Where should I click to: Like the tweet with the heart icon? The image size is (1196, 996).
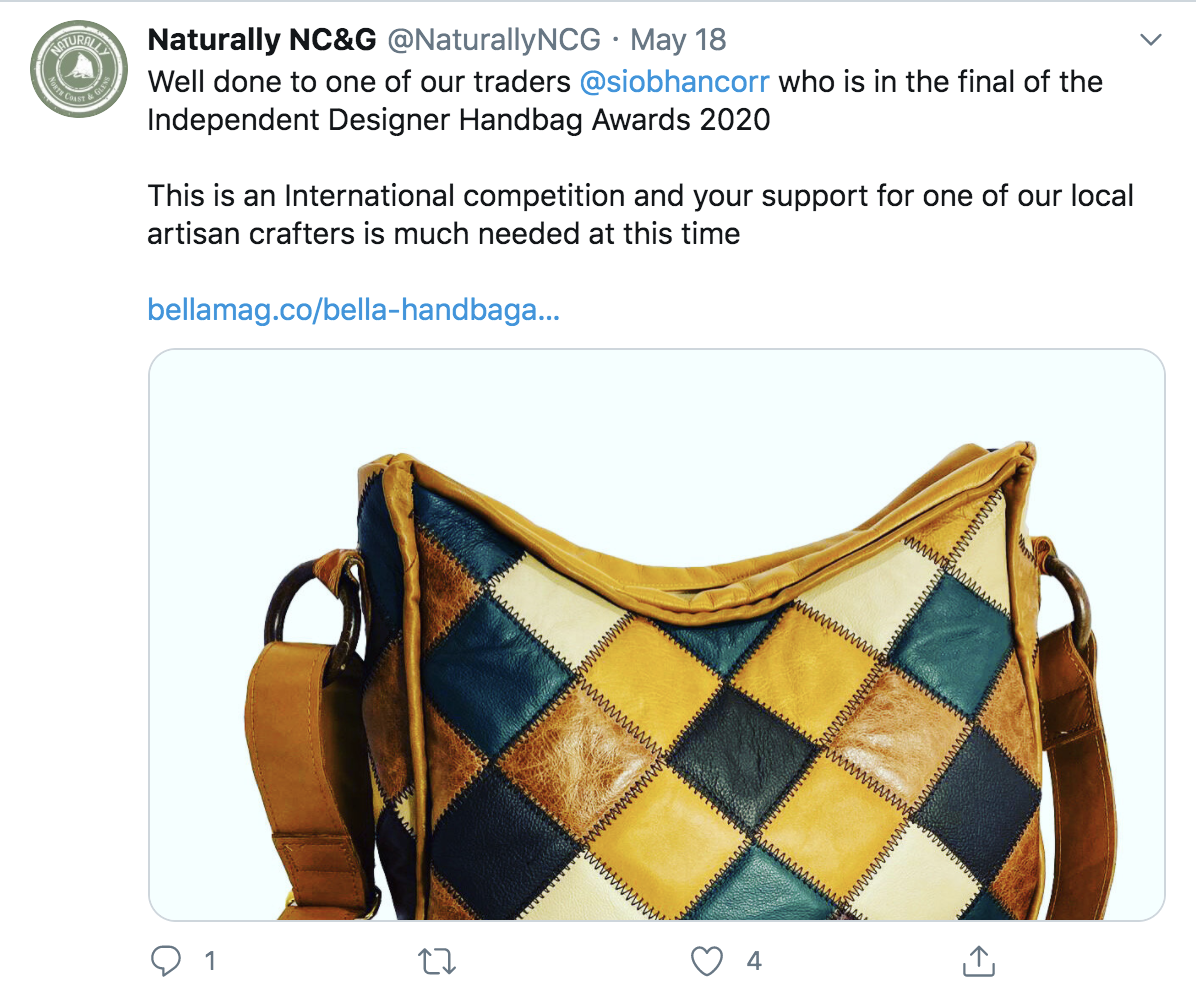coord(707,961)
